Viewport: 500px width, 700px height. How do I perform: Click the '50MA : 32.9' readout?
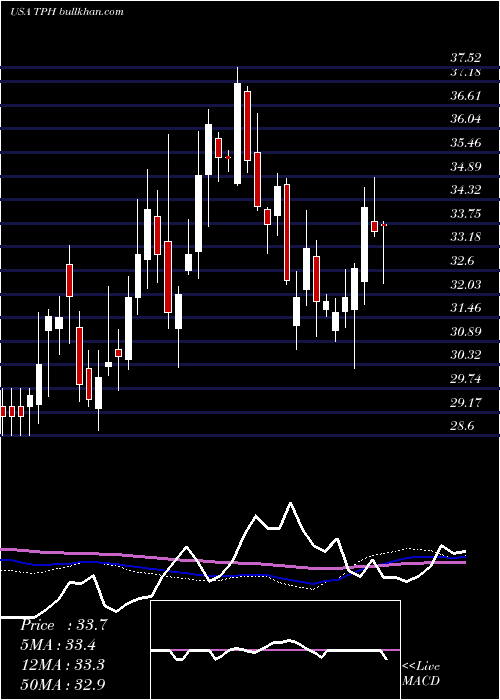point(62,684)
